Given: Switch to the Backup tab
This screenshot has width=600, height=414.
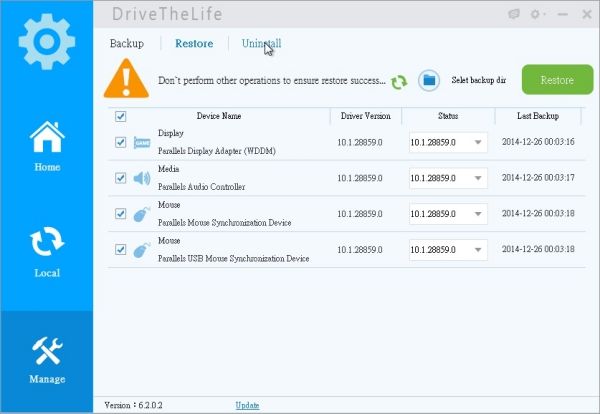Looking at the screenshot, I should 126,44.
